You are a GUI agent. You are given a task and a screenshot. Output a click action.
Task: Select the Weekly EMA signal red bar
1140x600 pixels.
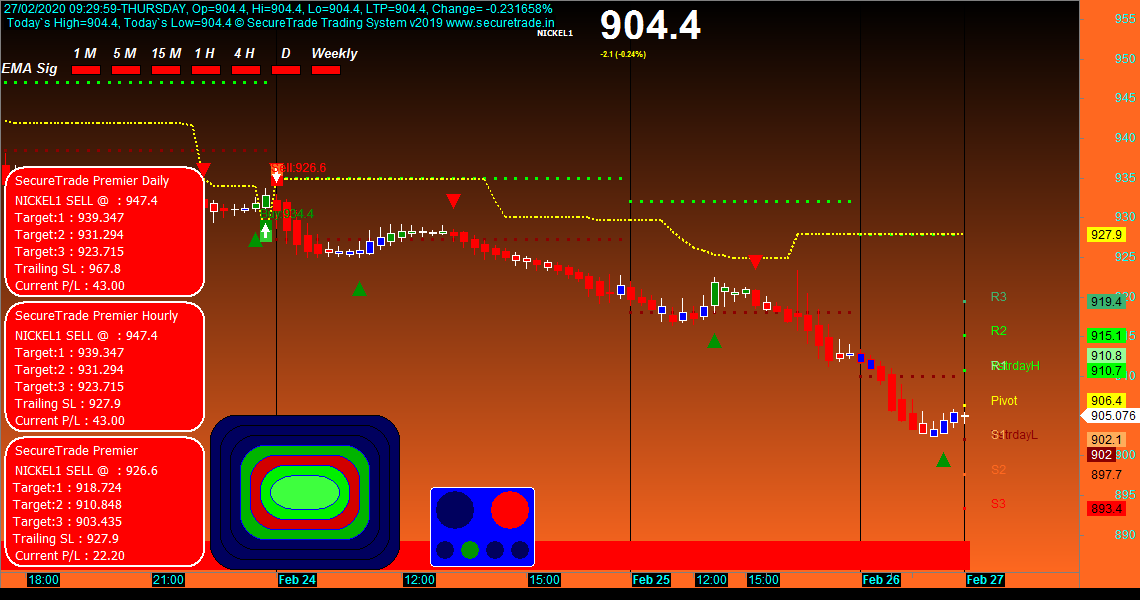coord(326,70)
